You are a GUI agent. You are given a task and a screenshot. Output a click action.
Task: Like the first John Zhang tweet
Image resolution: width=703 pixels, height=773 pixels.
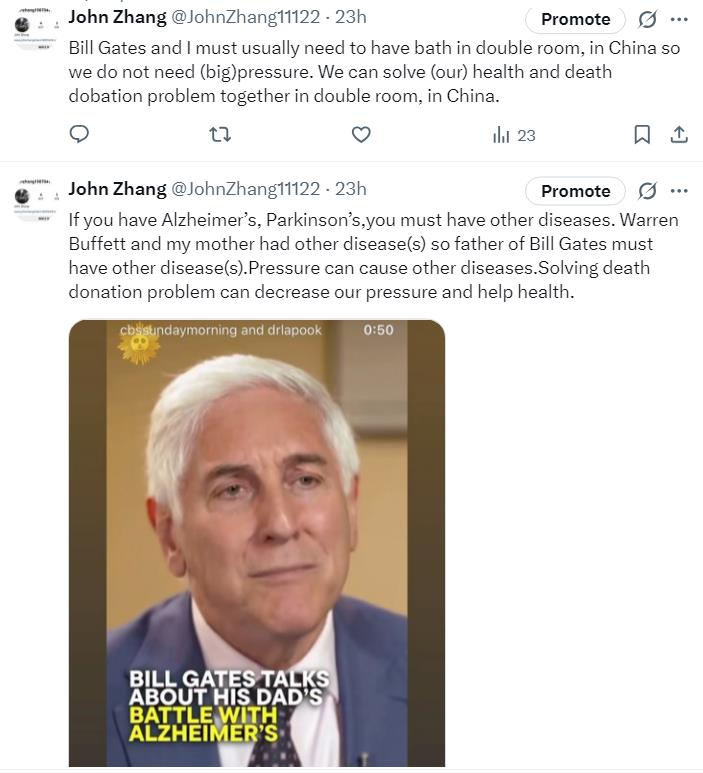tap(361, 135)
